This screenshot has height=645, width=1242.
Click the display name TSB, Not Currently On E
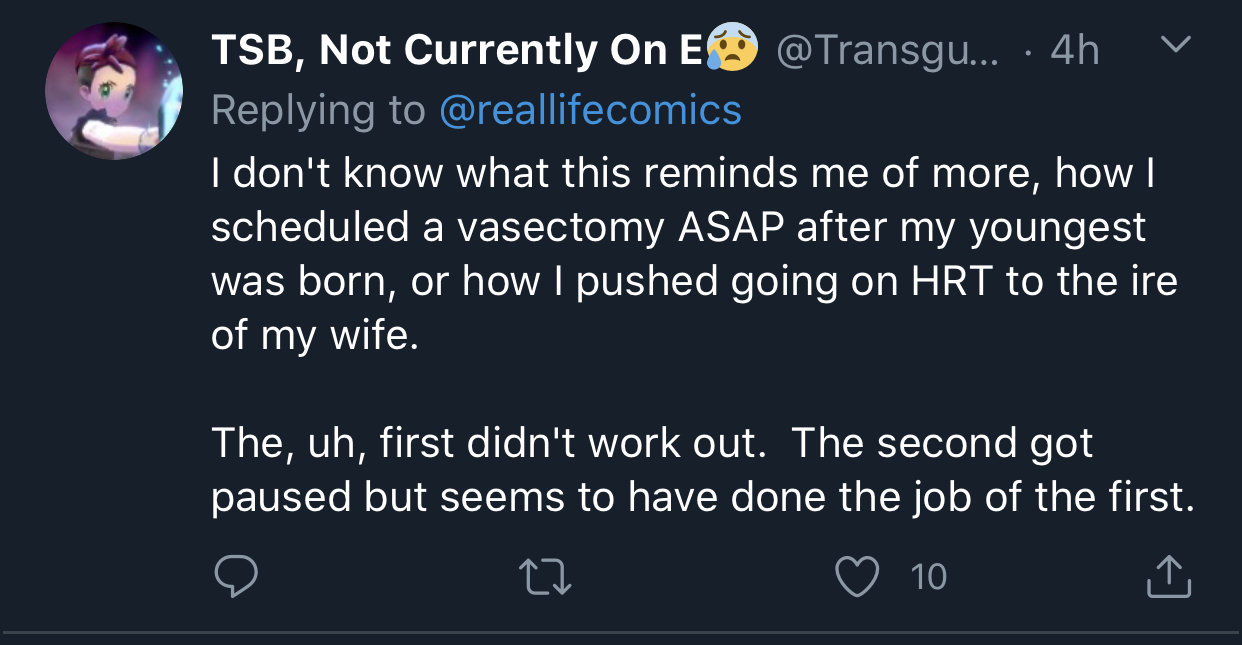(x=457, y=50)
